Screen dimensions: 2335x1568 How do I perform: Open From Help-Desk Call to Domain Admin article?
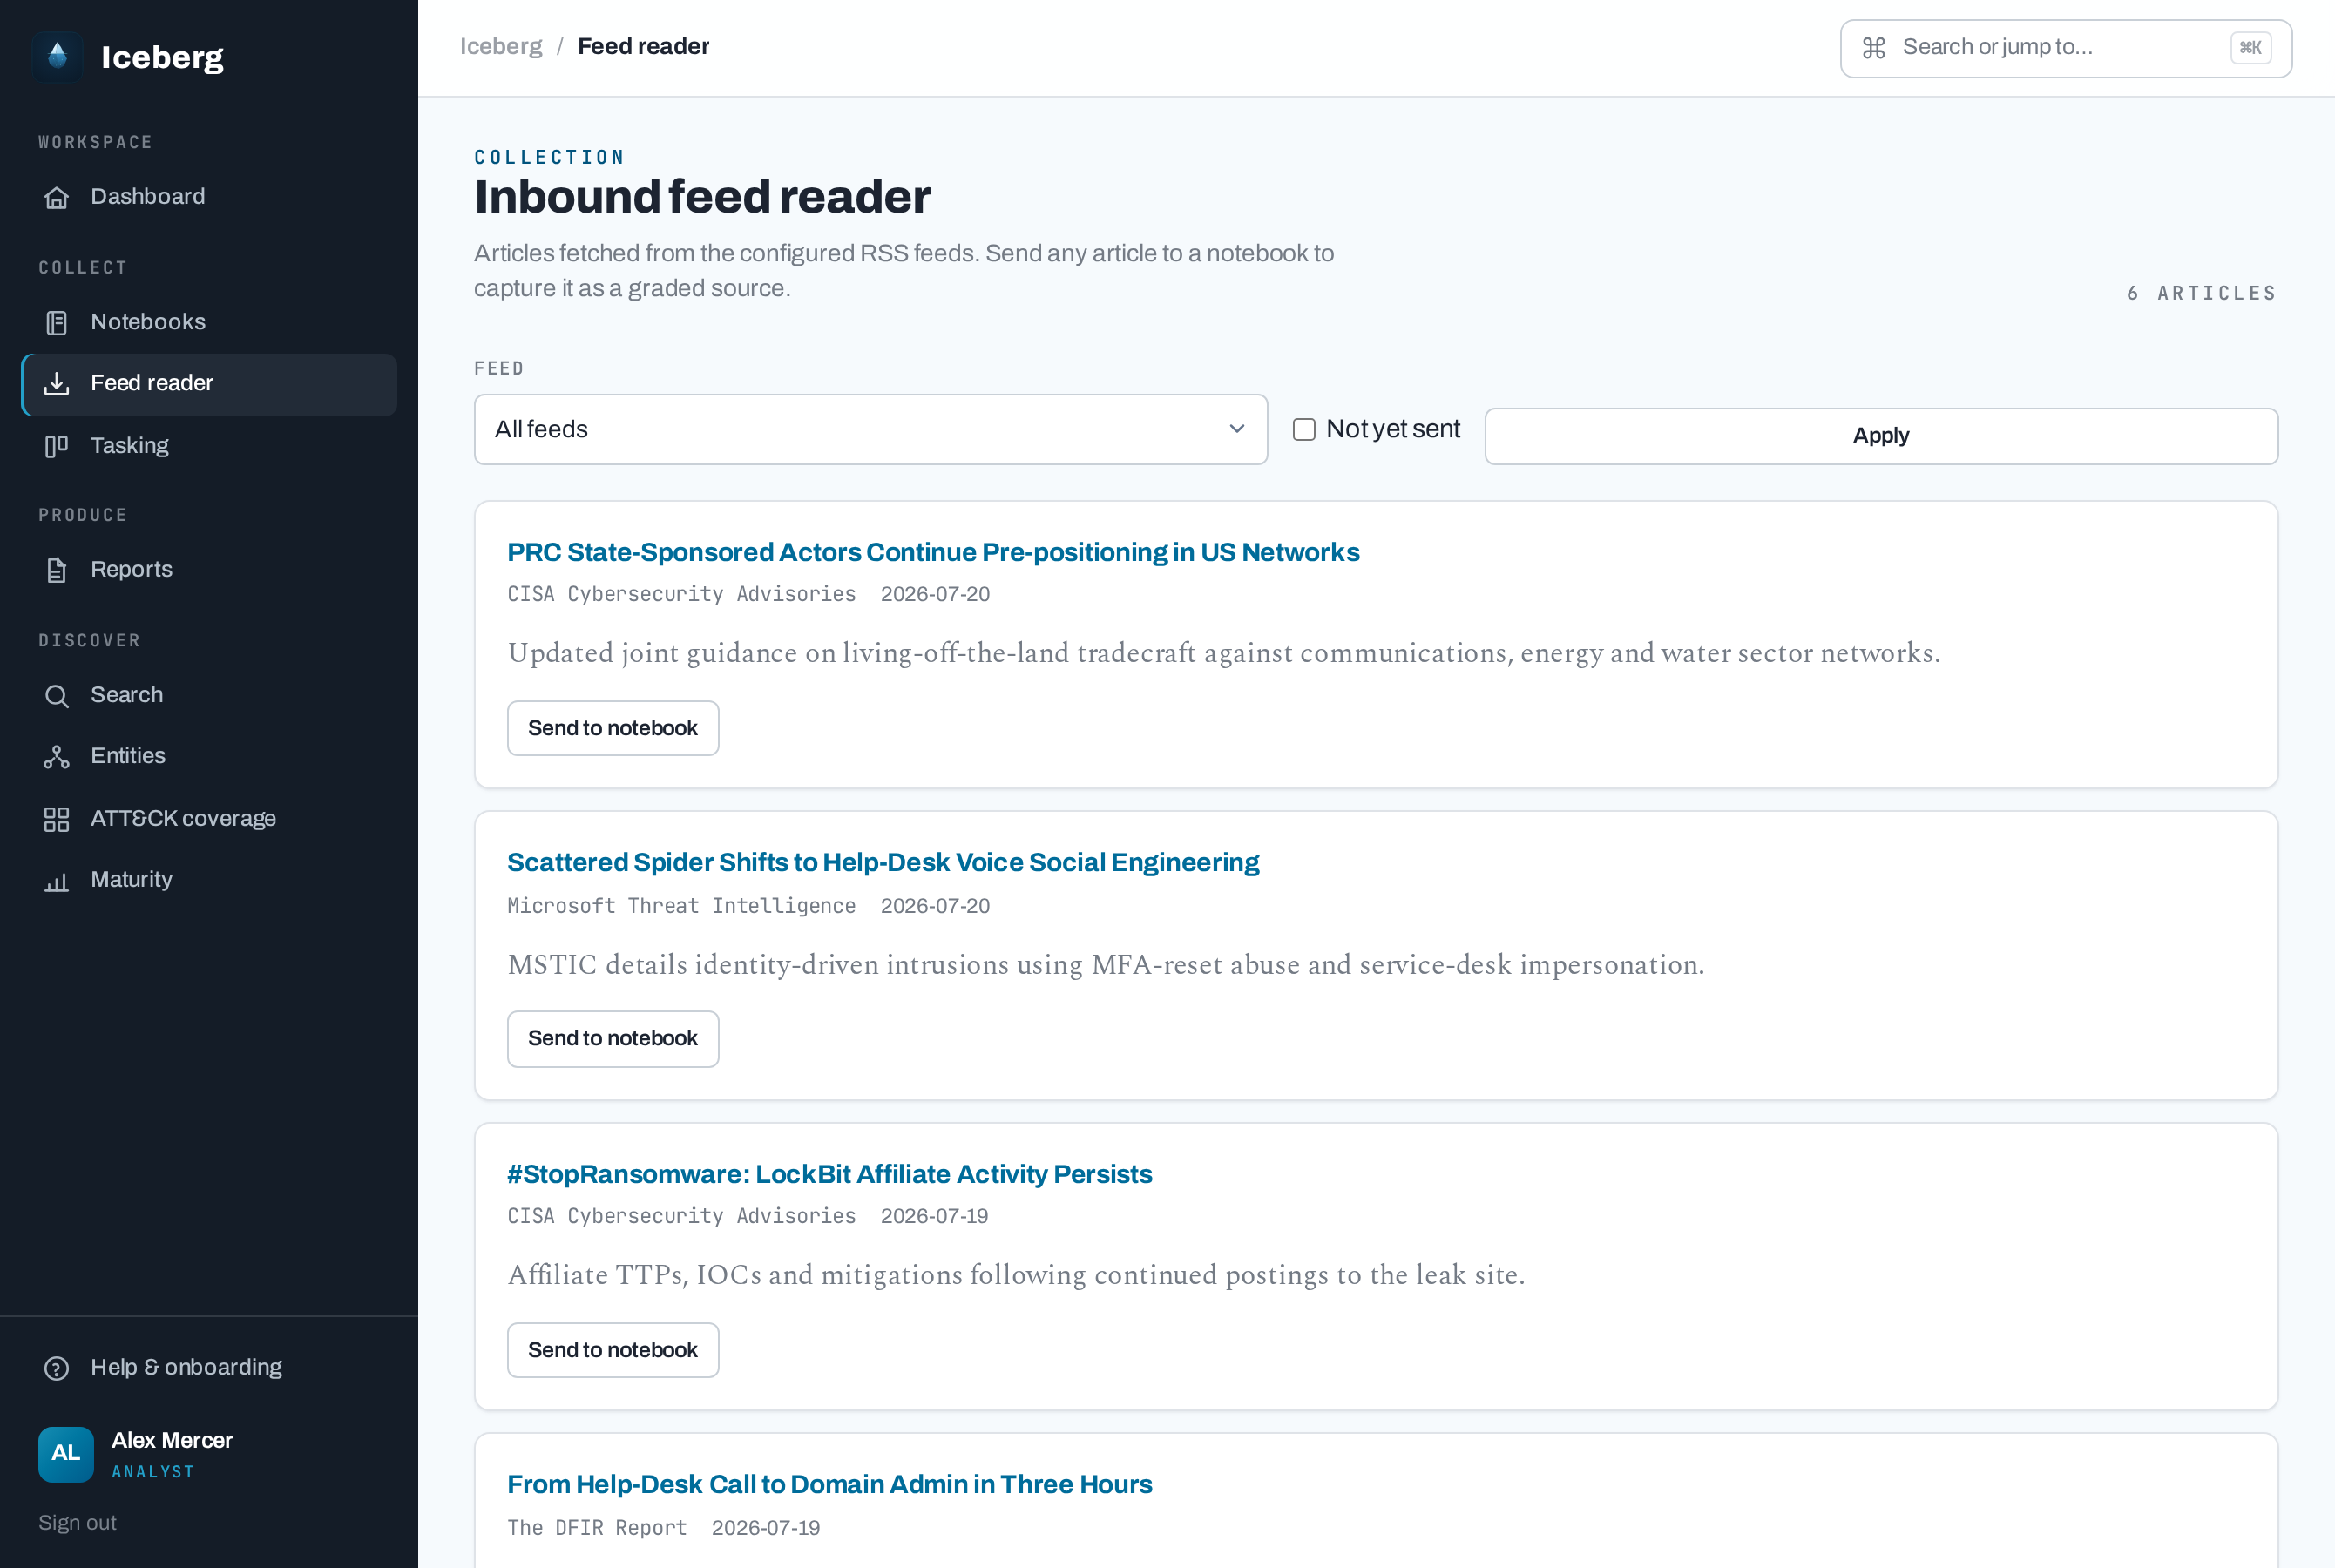tap(829, 1484)
